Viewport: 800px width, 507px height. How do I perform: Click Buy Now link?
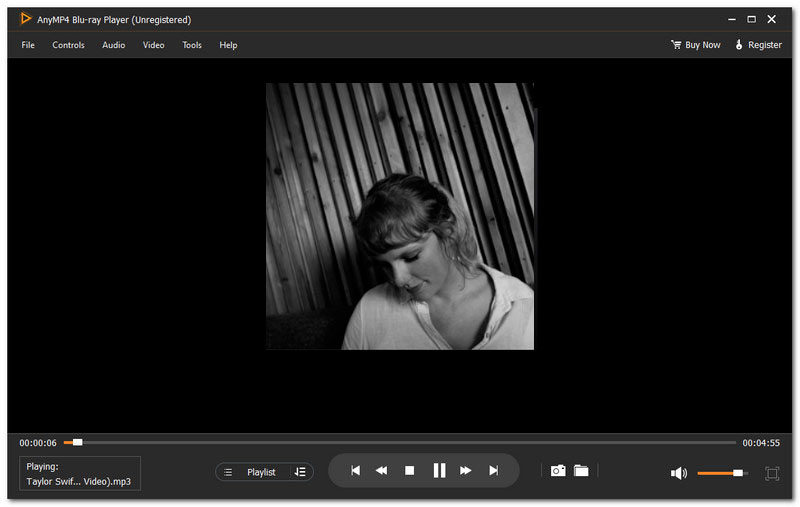coord(703,45)
